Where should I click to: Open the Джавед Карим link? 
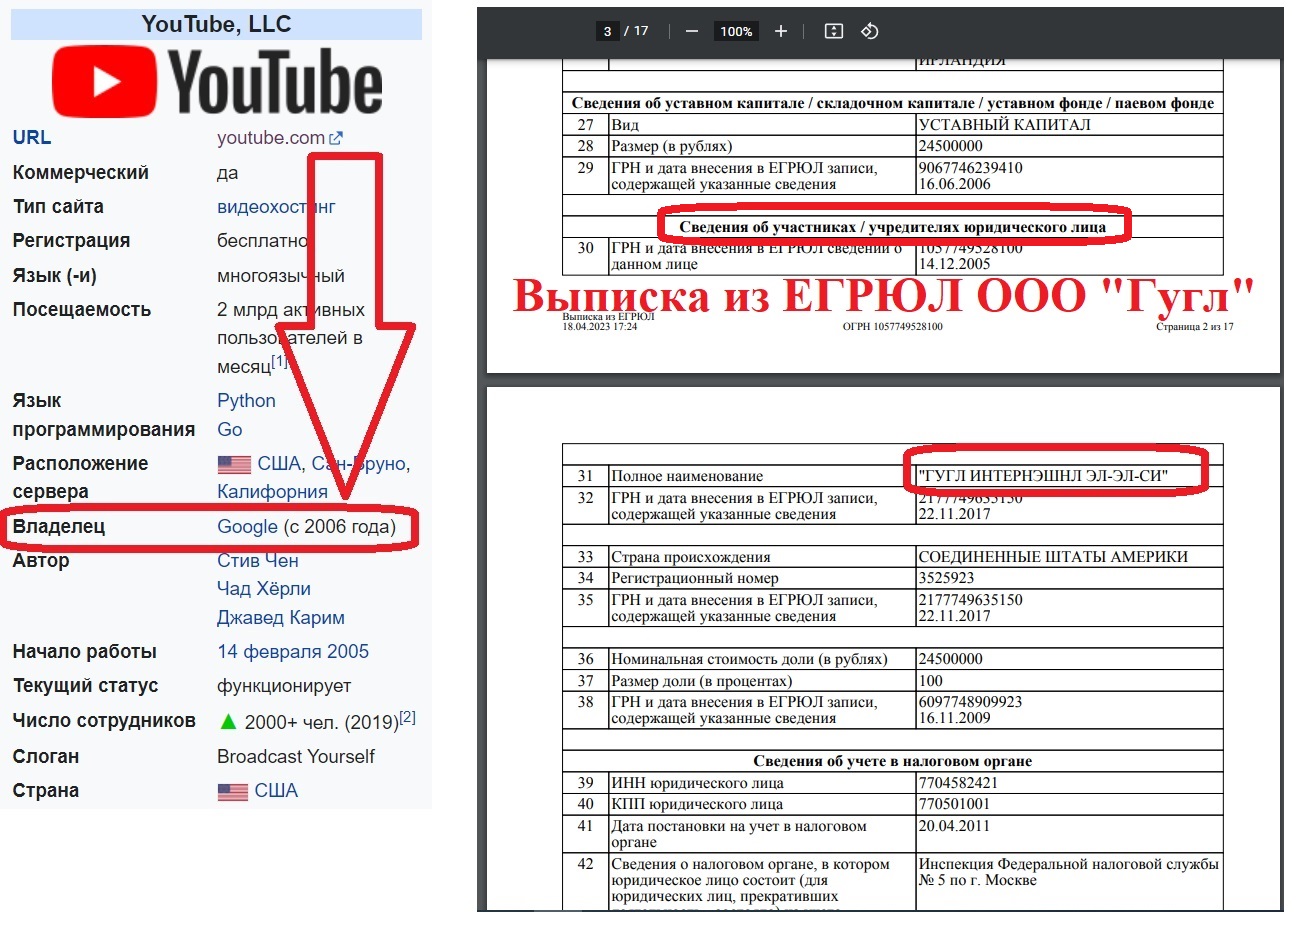281,618
